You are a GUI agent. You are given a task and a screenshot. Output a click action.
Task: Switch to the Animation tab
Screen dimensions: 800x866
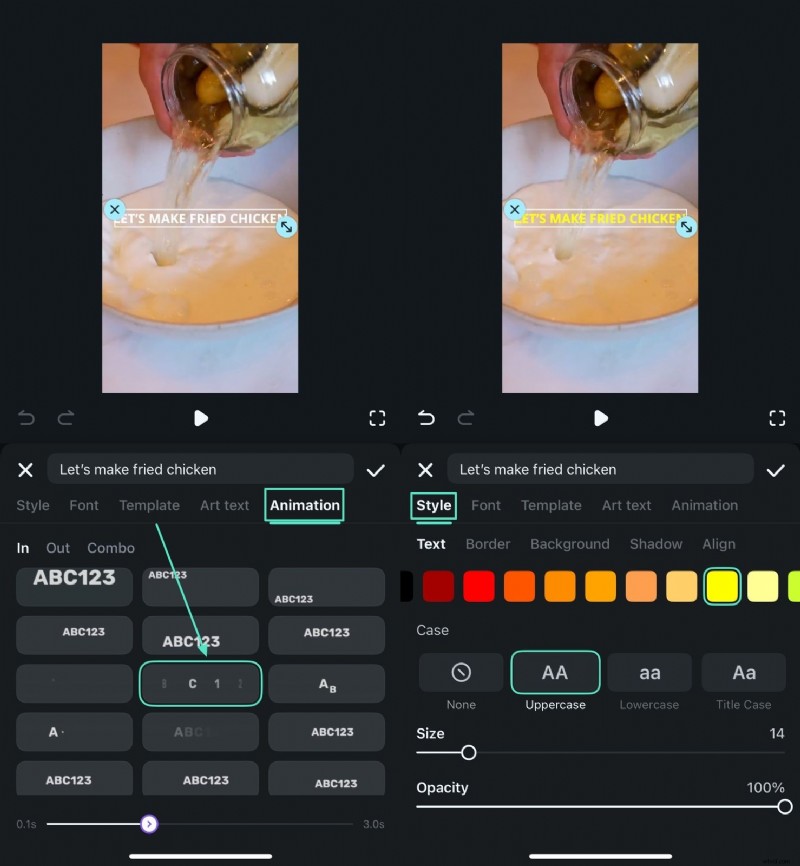[x=304, y=506]
